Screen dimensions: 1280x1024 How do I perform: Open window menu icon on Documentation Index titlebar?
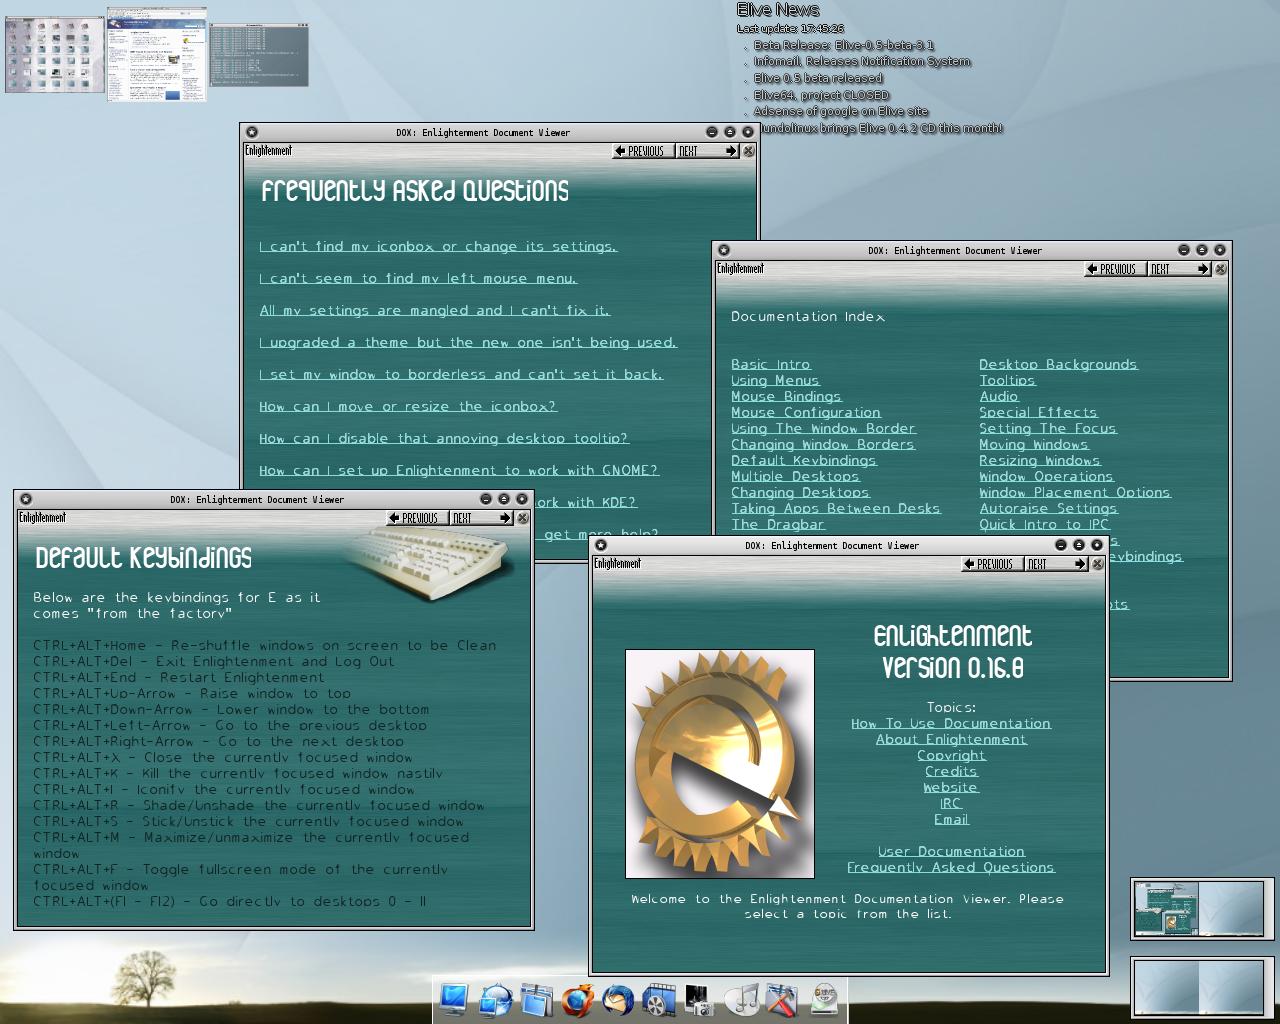click(724, 250)
